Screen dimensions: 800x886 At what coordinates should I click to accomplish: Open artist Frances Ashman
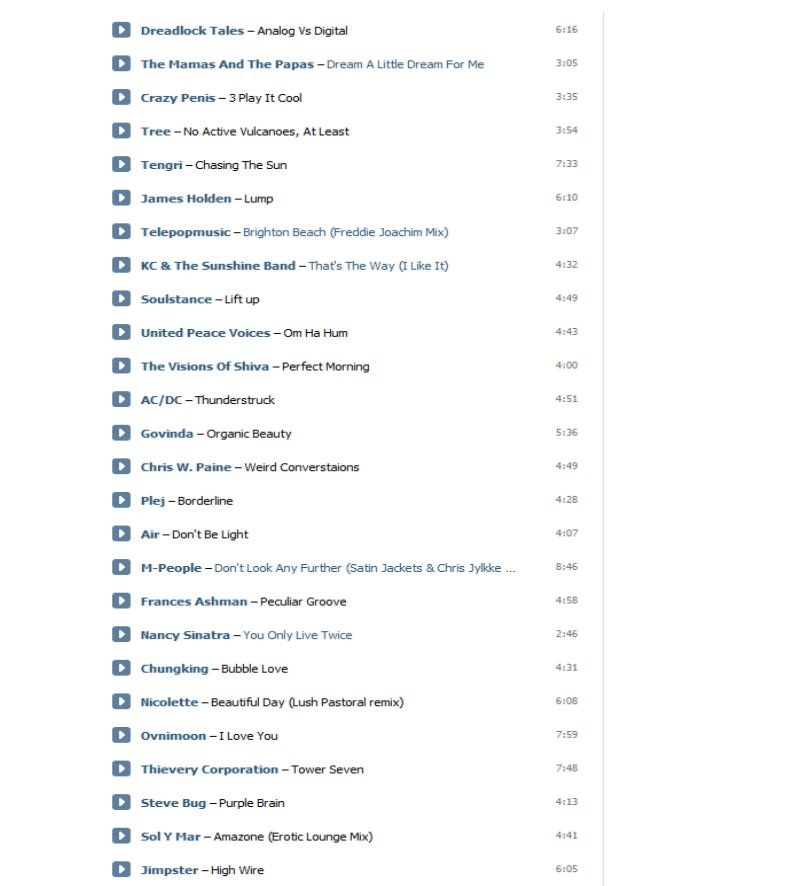pyautogui.click(x=194, y=601)
